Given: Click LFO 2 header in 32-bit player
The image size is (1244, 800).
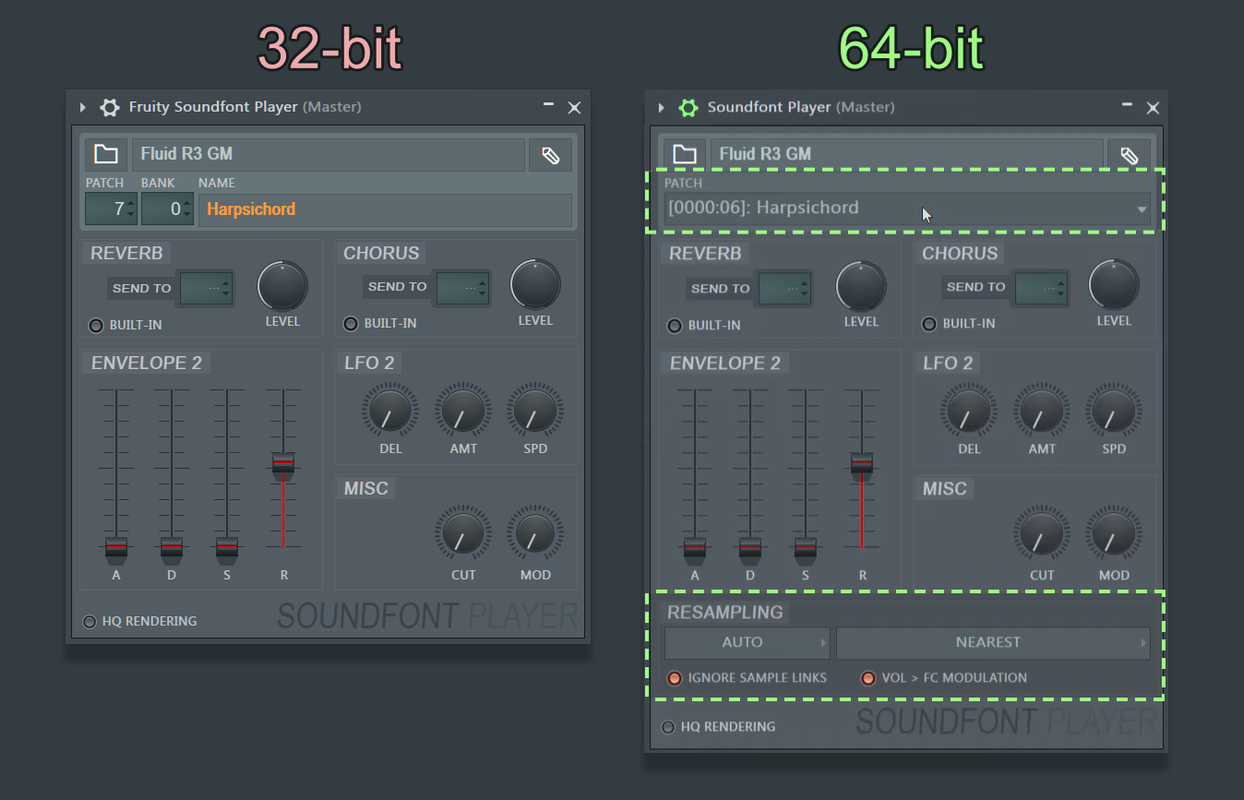Looking at the screenshot, I should [x=370, y=363].
